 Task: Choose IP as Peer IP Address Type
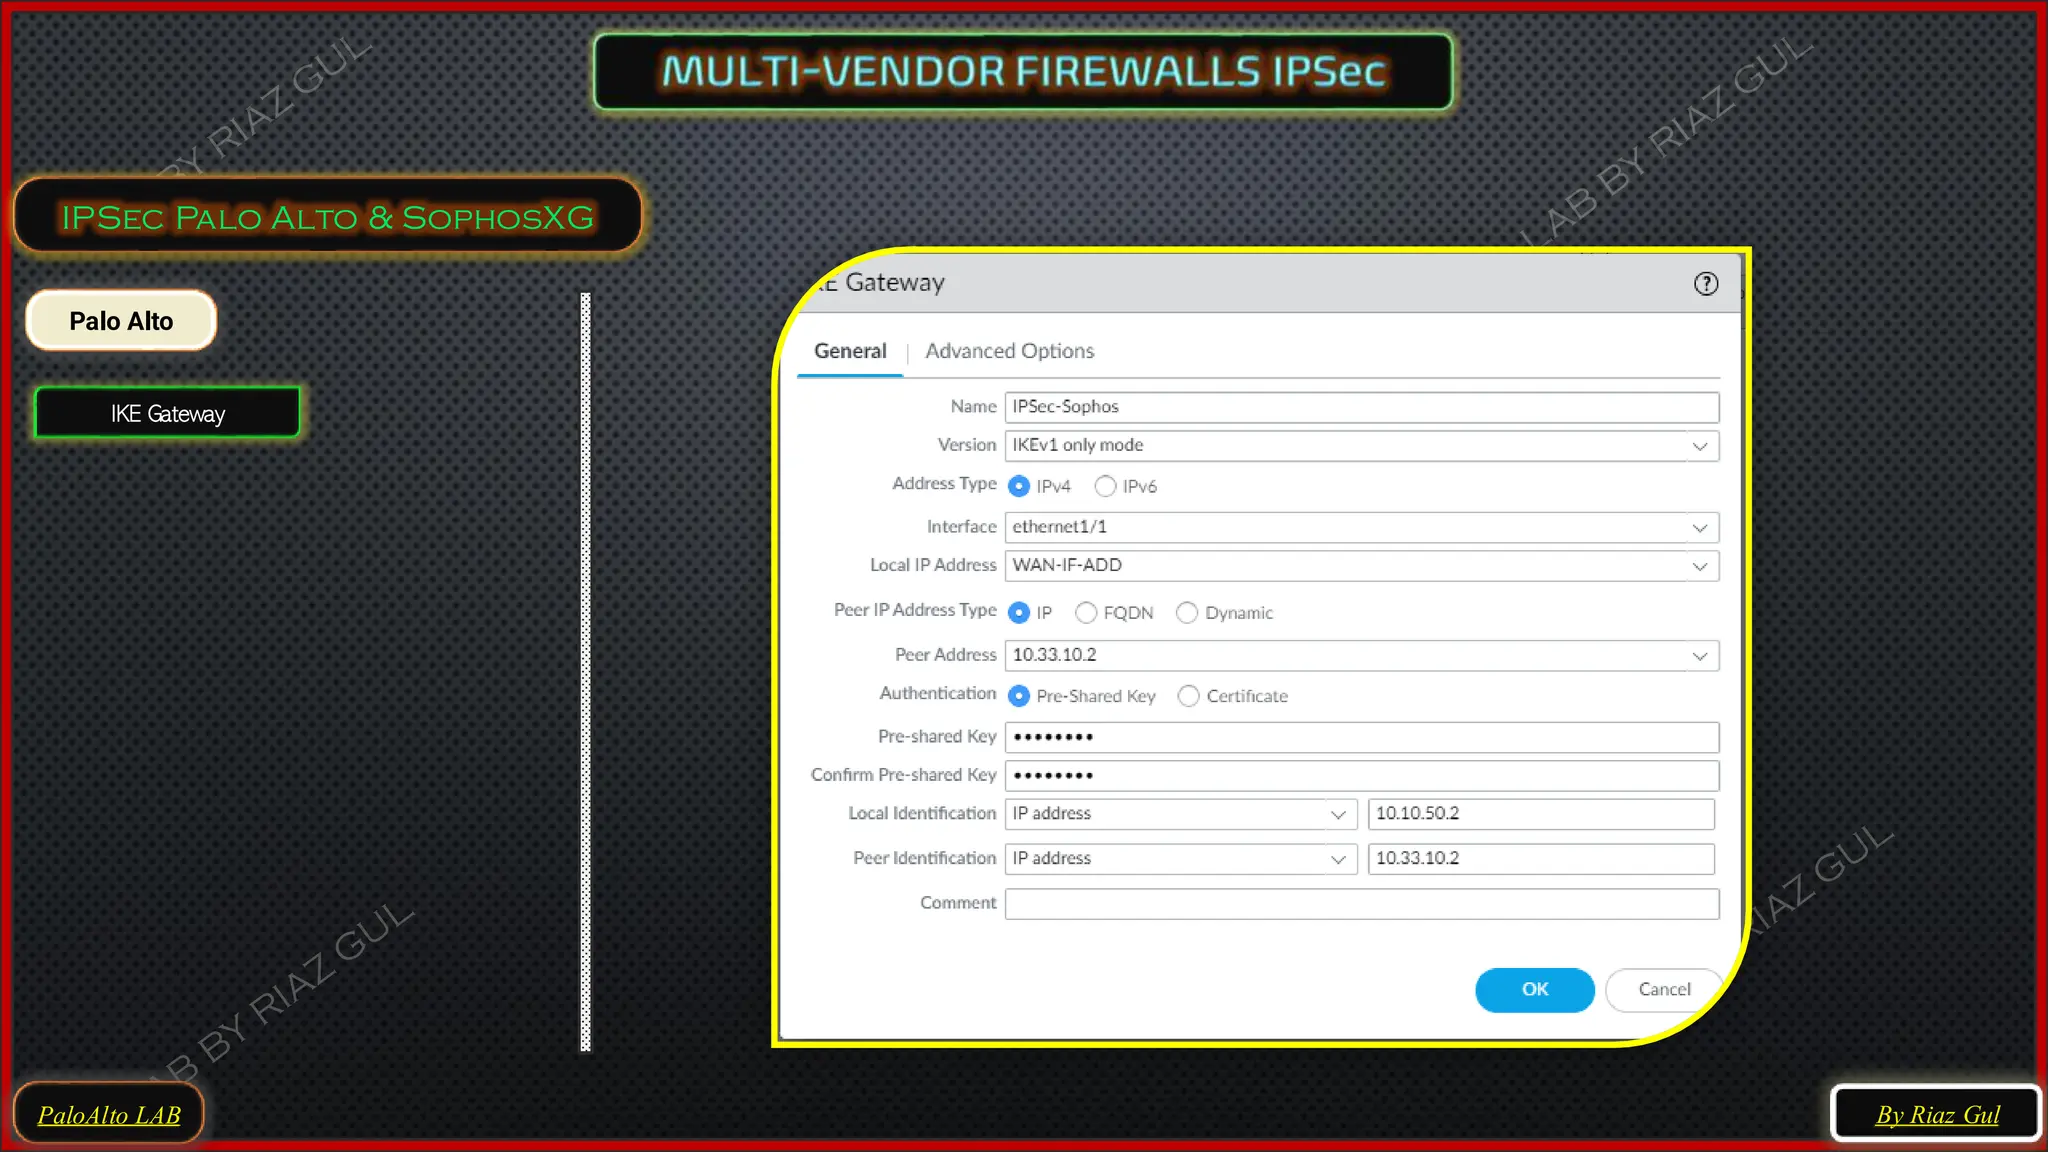click(x=1019, y=613)
